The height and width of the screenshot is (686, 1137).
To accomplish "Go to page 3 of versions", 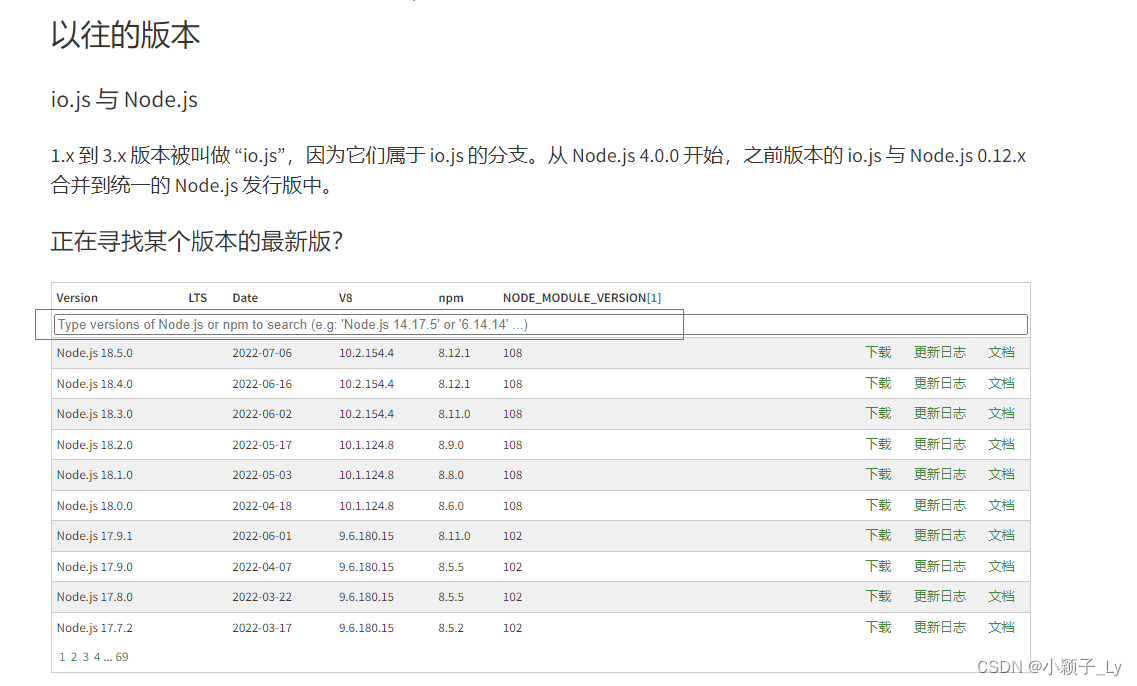I will point(86,657).
